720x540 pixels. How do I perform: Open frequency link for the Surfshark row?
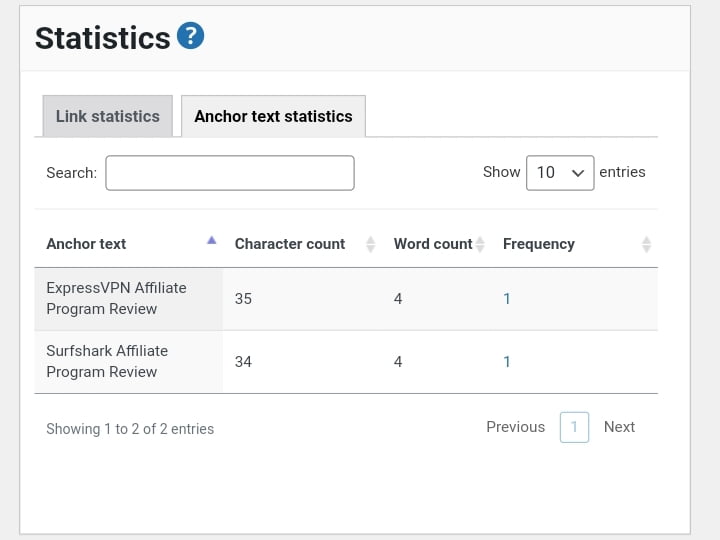506,362
